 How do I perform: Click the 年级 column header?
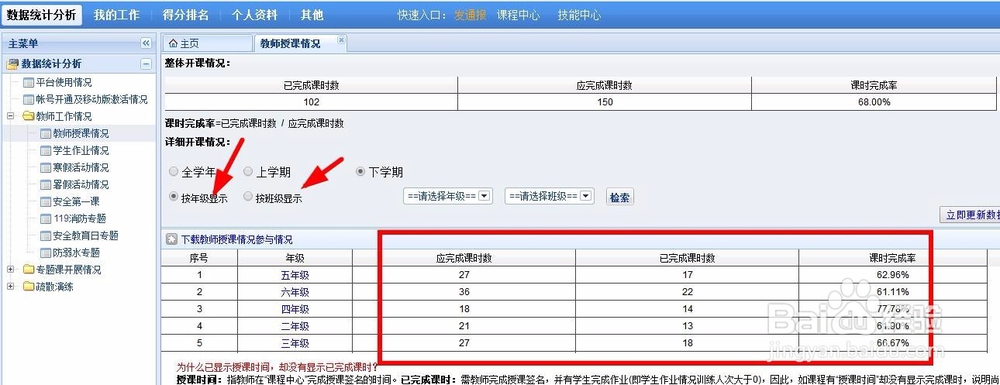click(x=295, y=258)
